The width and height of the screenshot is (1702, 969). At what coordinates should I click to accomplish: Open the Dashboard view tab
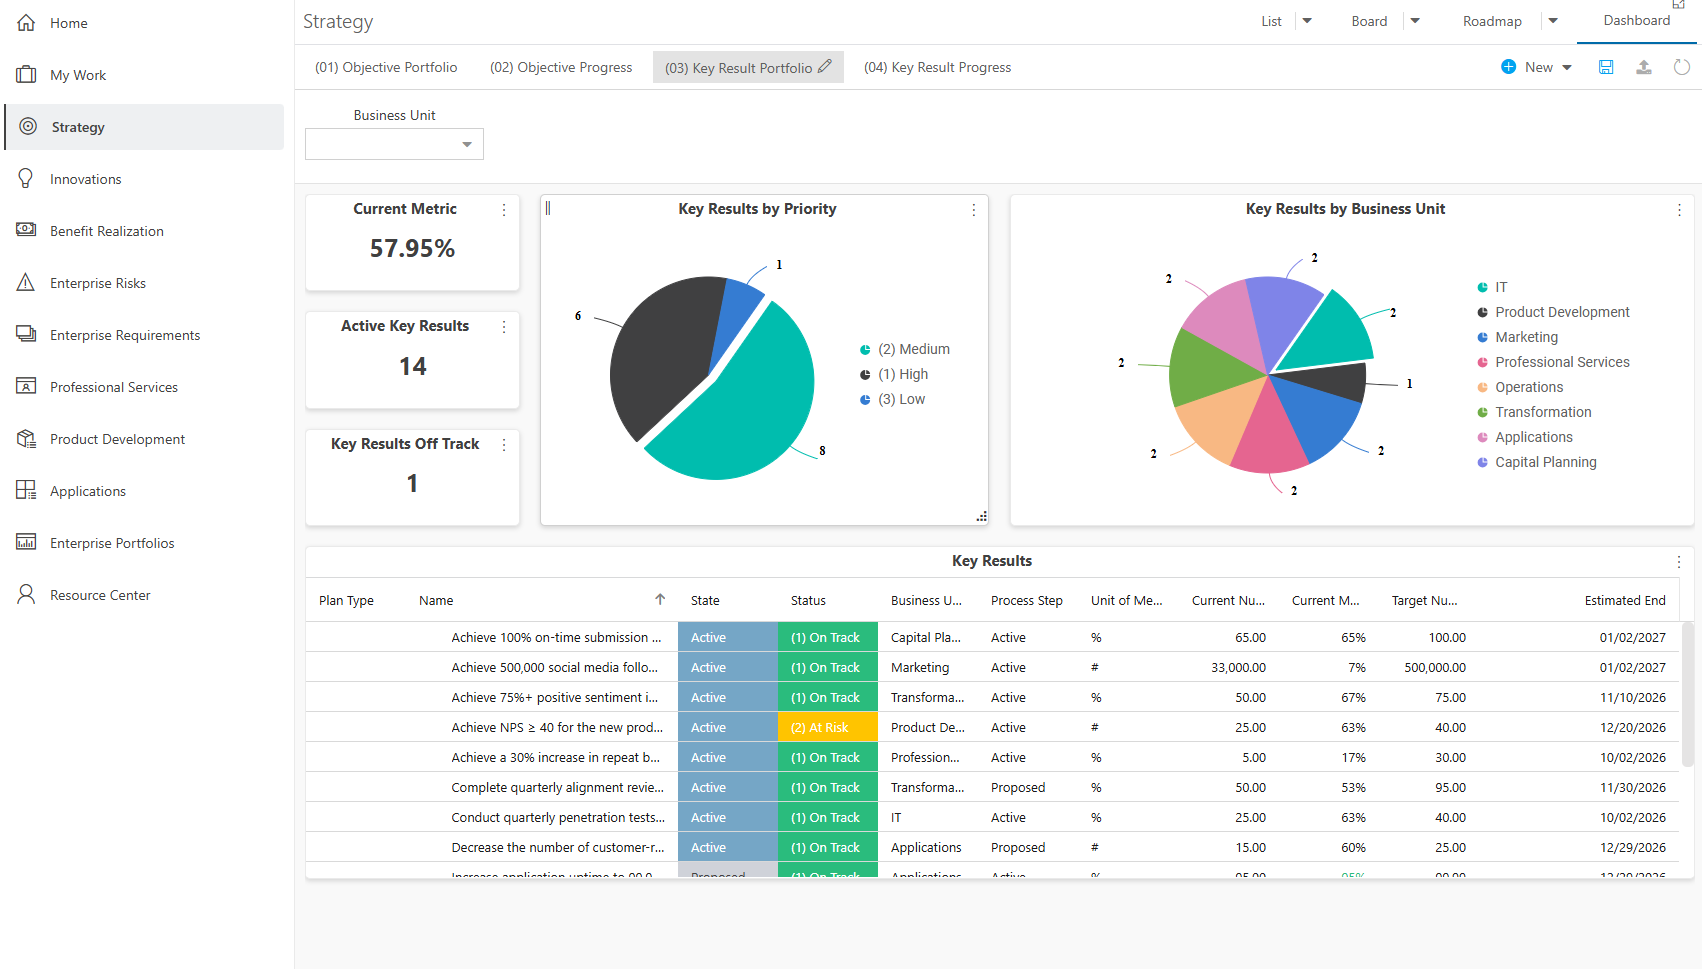[1636, 21]
